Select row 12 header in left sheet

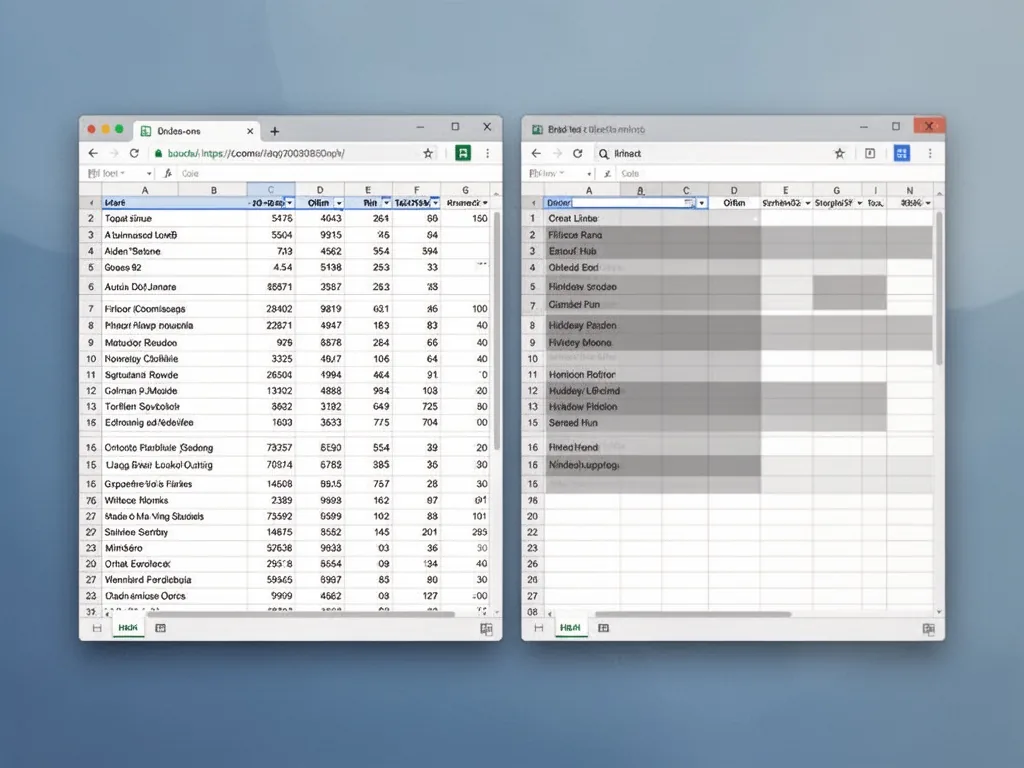(91, 391)
